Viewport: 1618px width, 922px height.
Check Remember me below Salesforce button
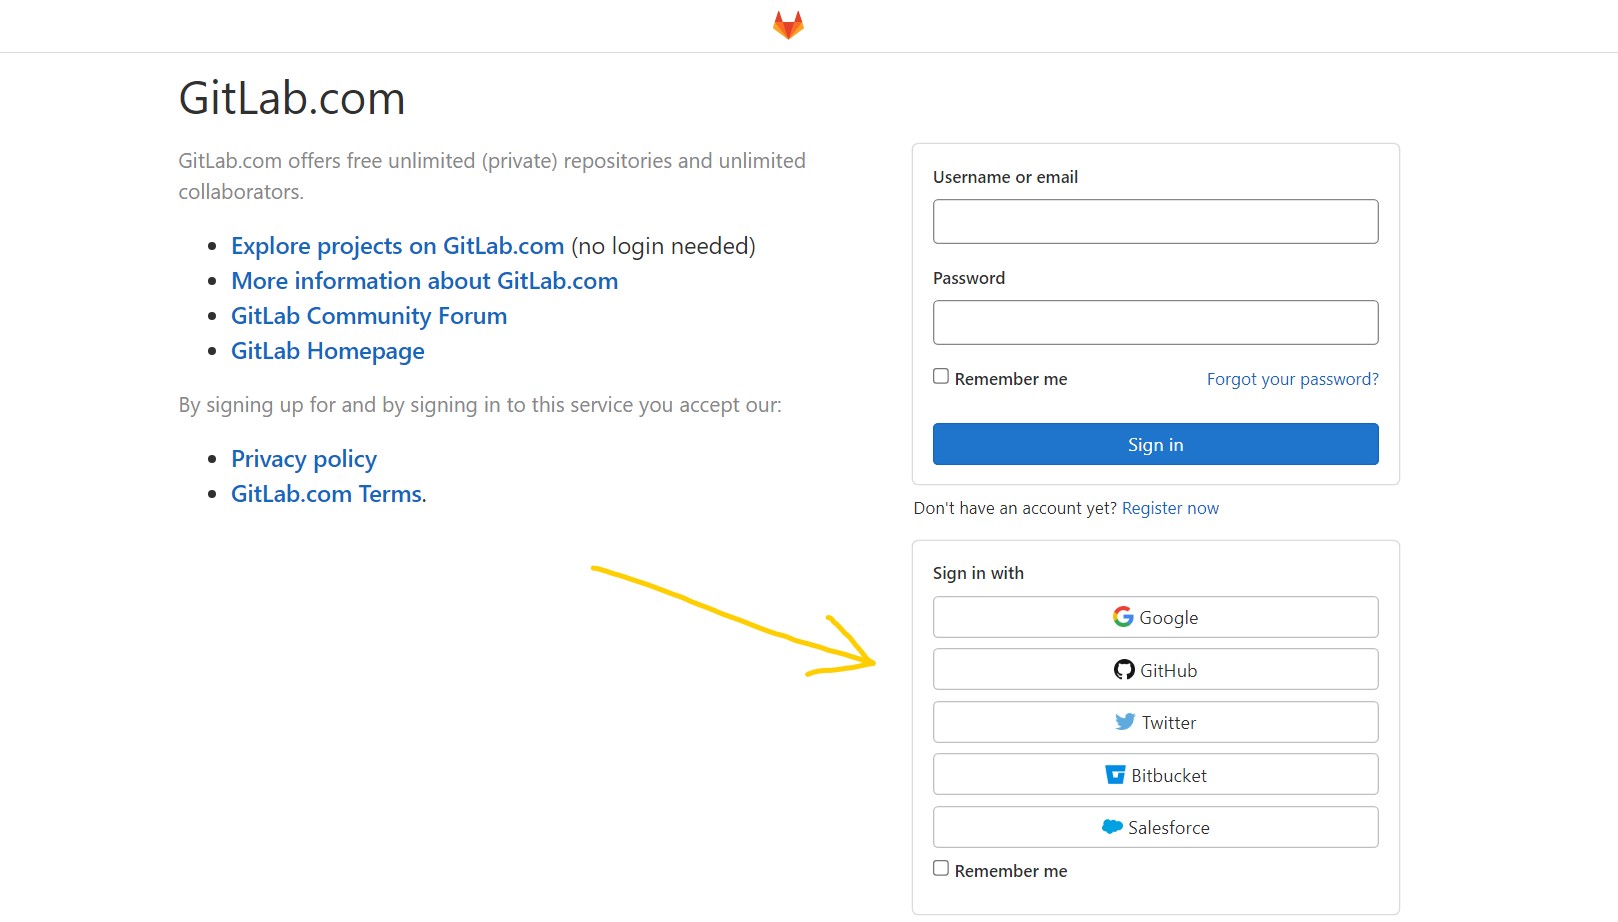coord(940,867)
